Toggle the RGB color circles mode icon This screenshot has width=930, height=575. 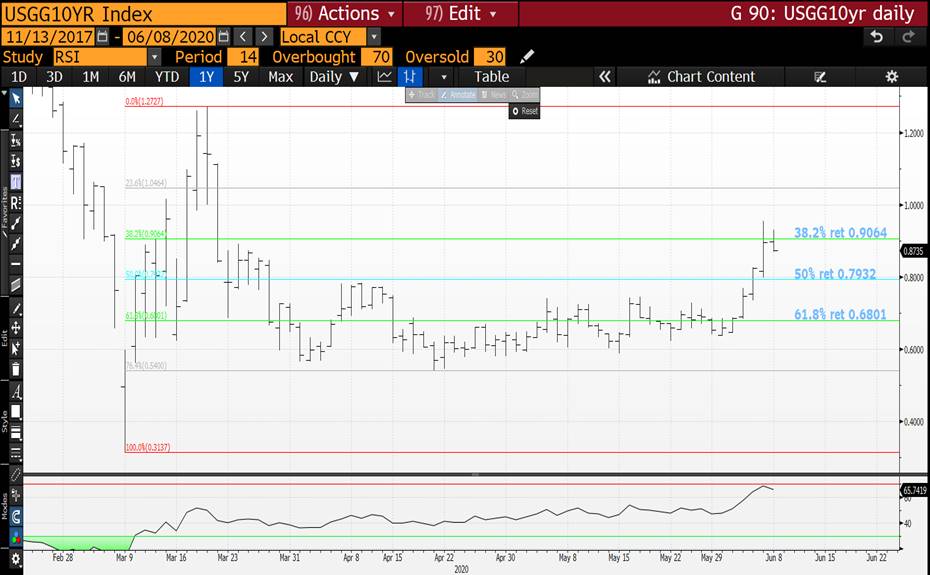point(16,537)
